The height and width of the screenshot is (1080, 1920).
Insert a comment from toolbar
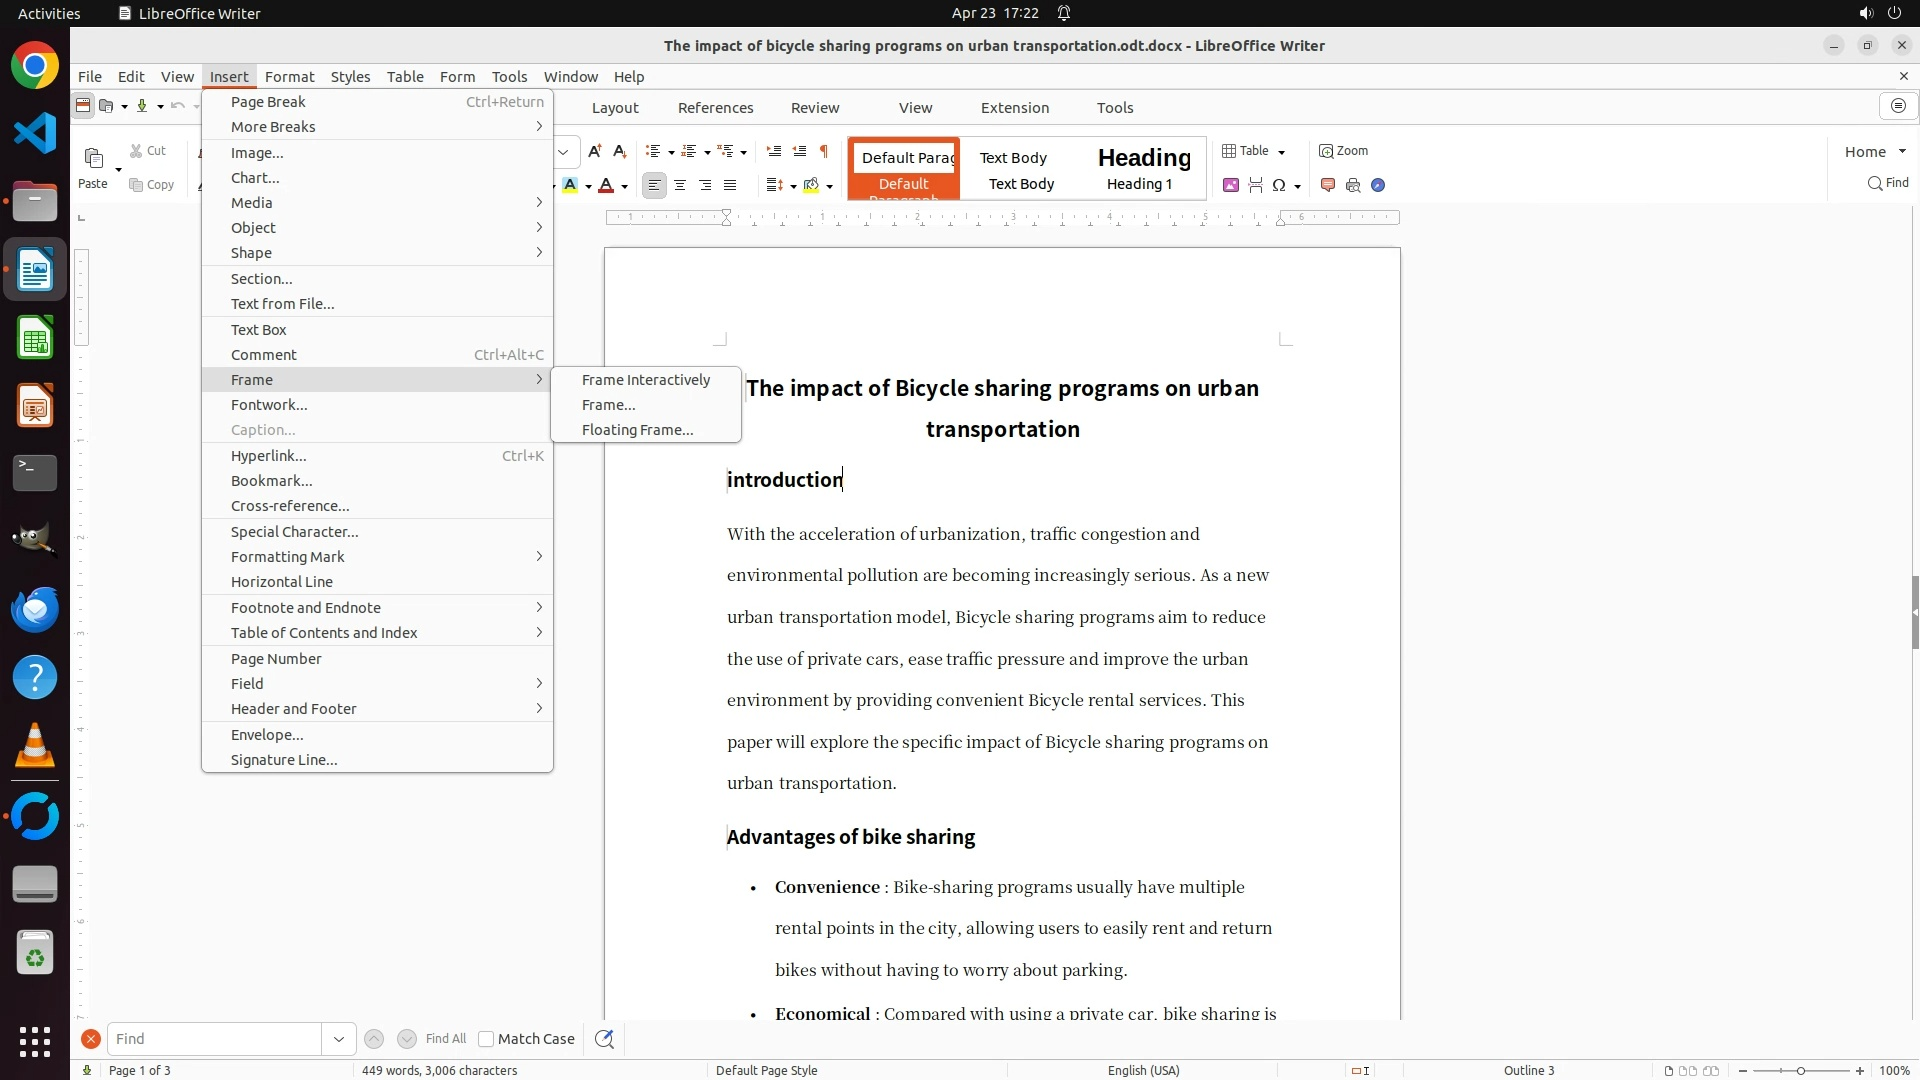pyautogui.click(x=1328, y=185)
